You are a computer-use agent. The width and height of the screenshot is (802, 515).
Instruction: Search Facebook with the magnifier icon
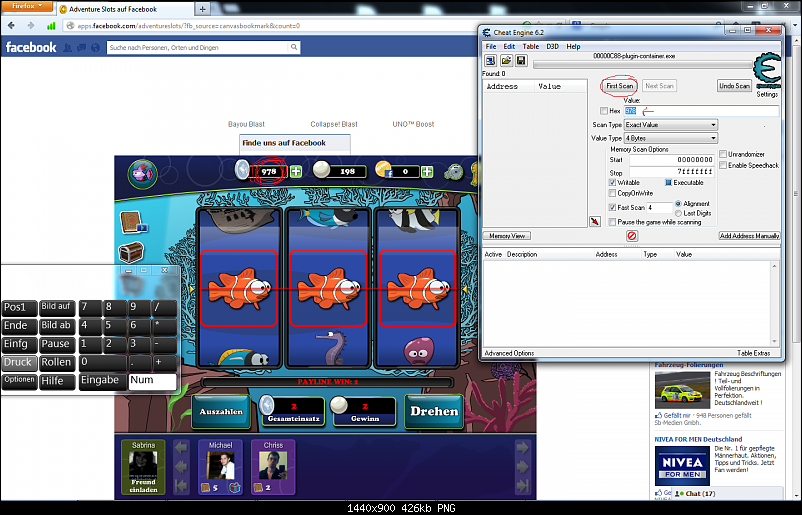tap(294, 47)
